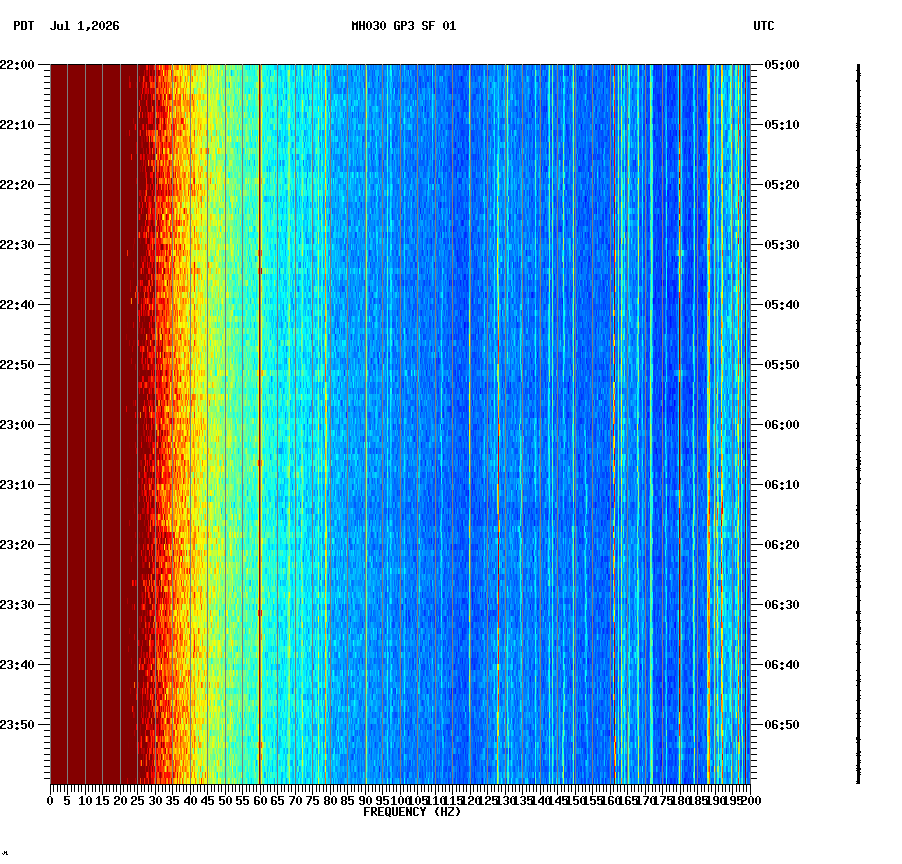
Task: Click the 05:30 UTC time label
Action: click(782, 244)
